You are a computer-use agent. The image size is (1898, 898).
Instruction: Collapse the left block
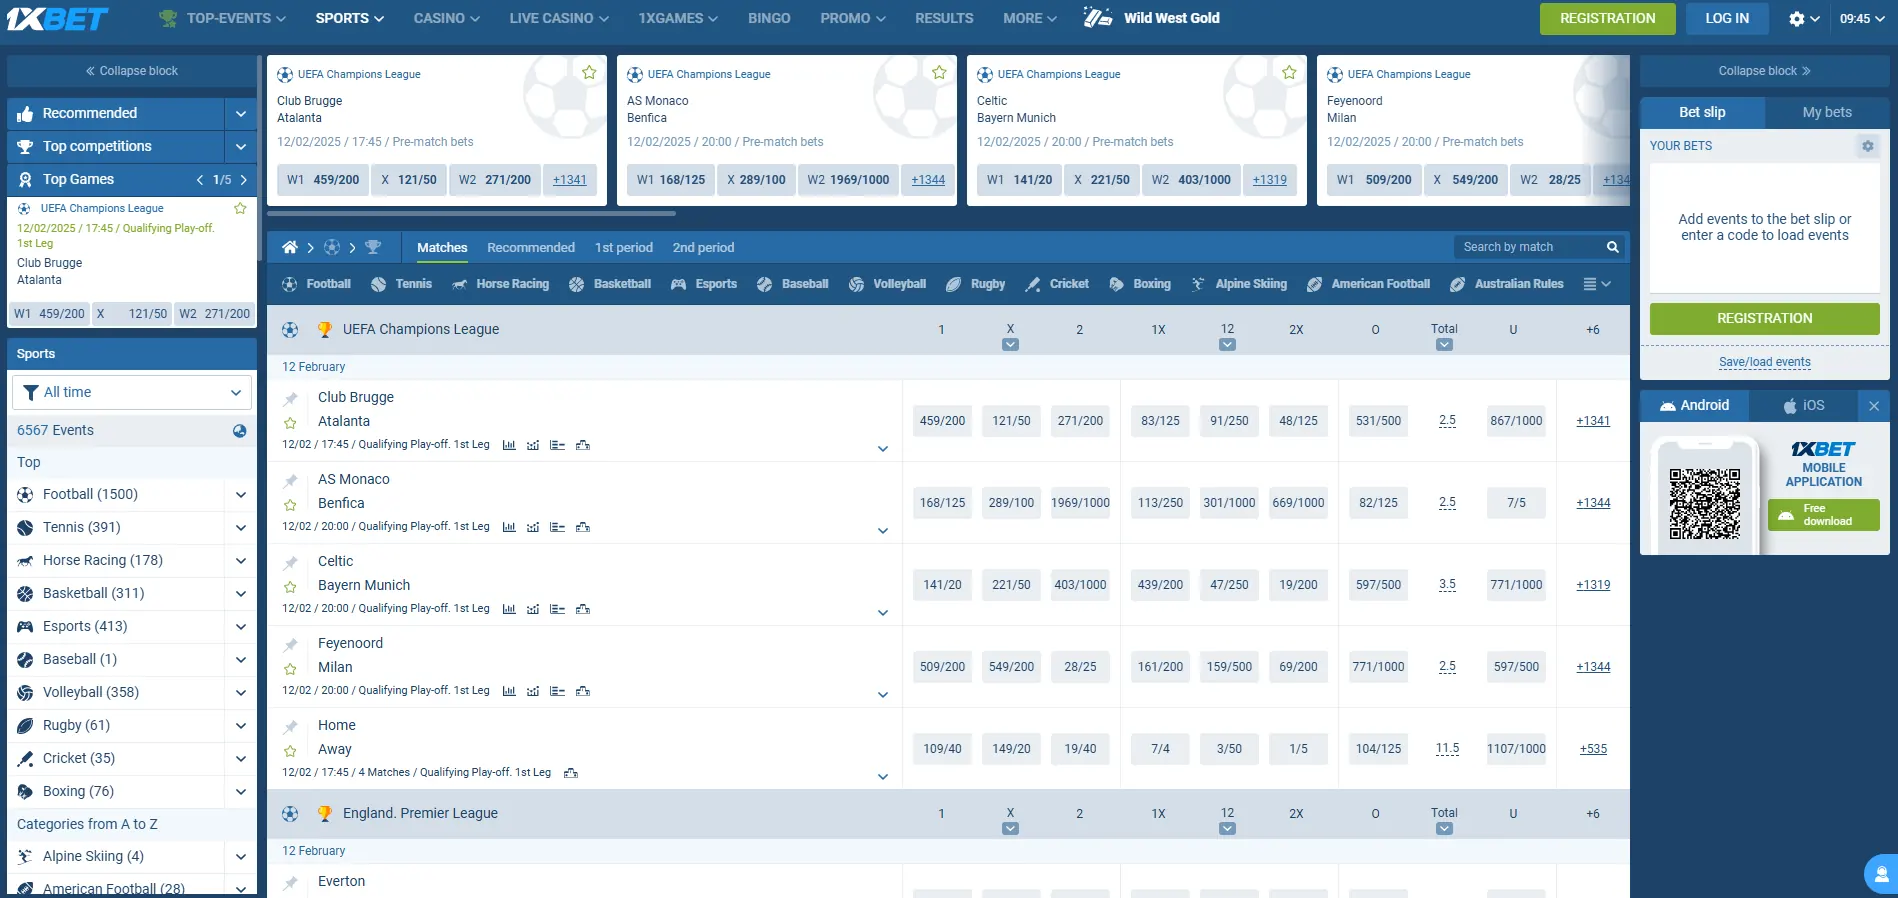click(131, 71)
